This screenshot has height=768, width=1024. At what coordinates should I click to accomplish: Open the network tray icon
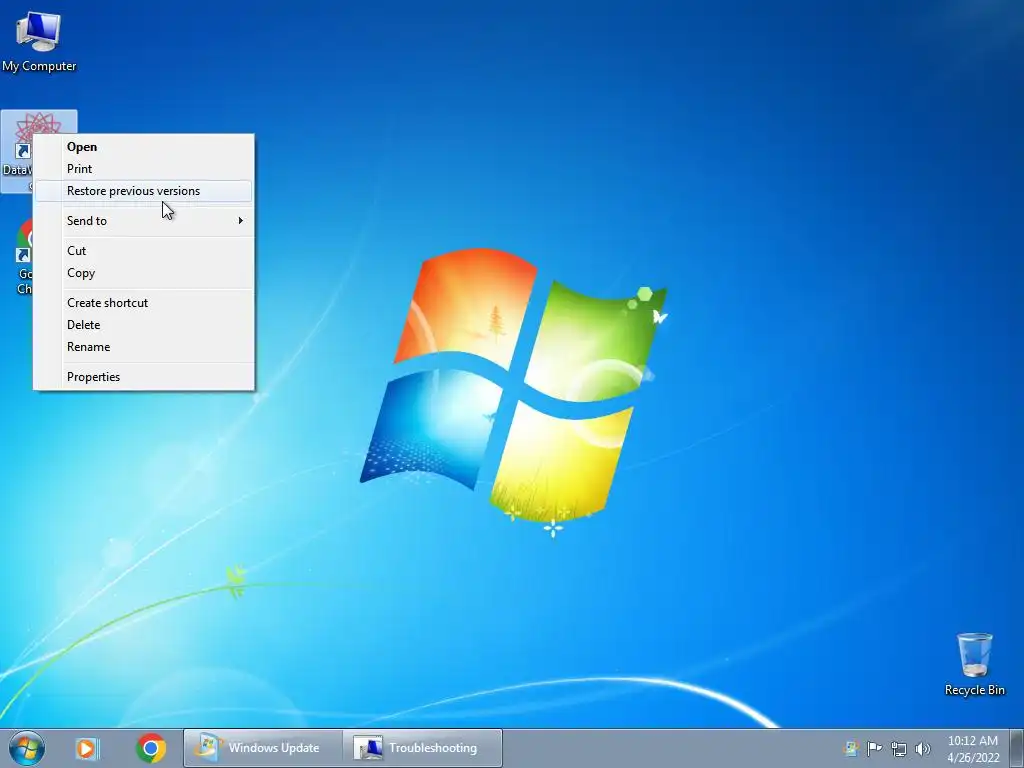(x=899, y=748)
